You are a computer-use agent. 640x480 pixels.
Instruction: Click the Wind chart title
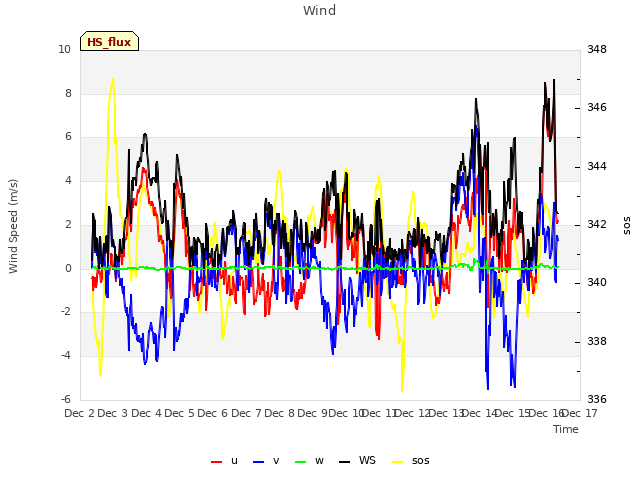tap(320, 10)
